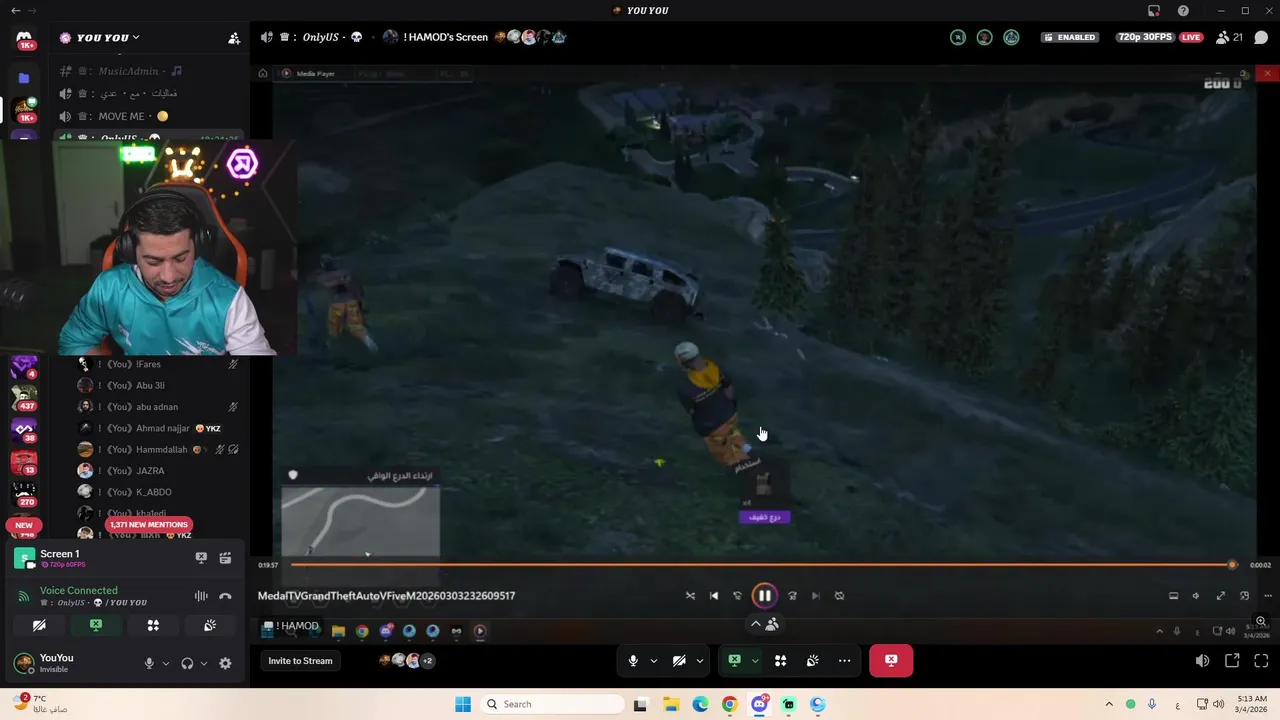This screenshot has width=1280, height=720.
Task: Expand input device options in user panel
Action: (x=166, y=663)
